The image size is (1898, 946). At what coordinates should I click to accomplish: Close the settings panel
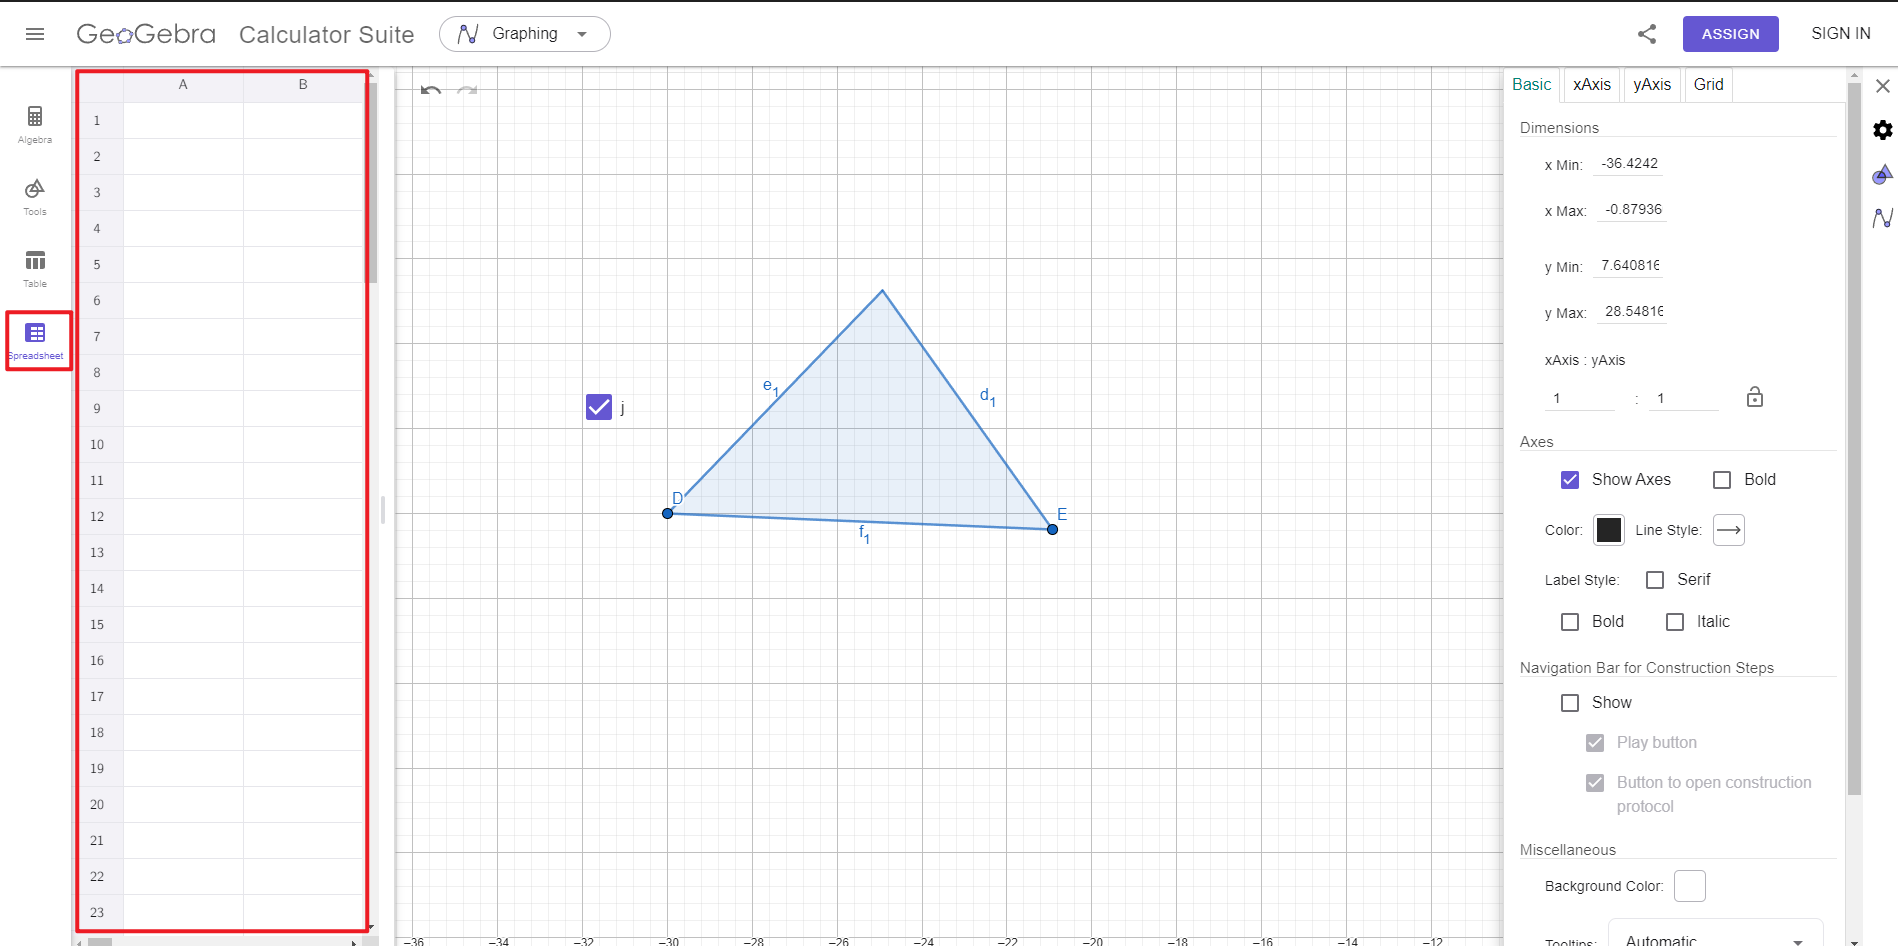(1883, 86)
